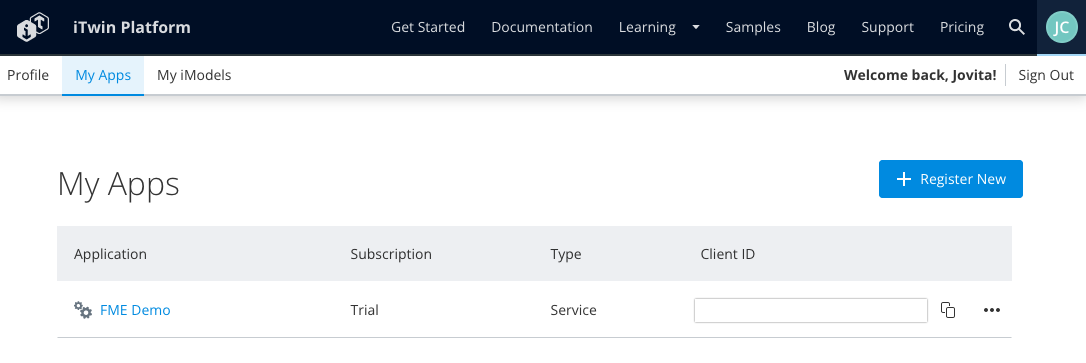Click the Type column header

click(566, 254)
